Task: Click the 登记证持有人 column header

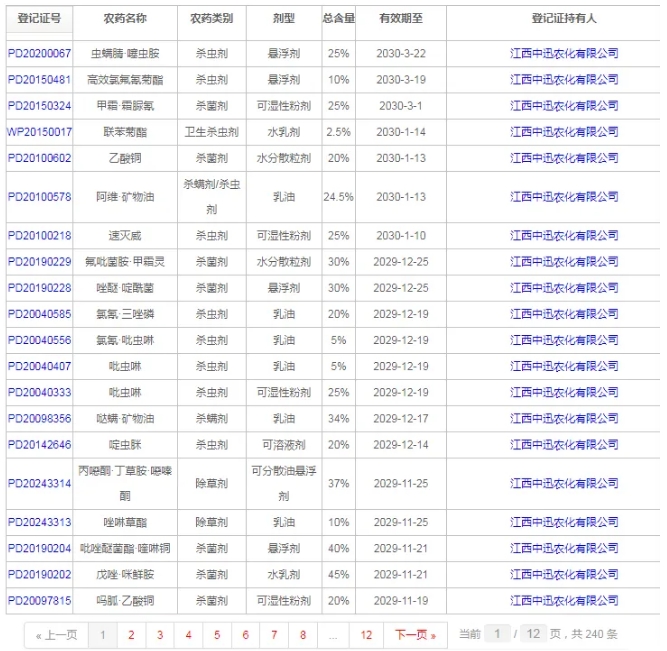Action: 564,18
